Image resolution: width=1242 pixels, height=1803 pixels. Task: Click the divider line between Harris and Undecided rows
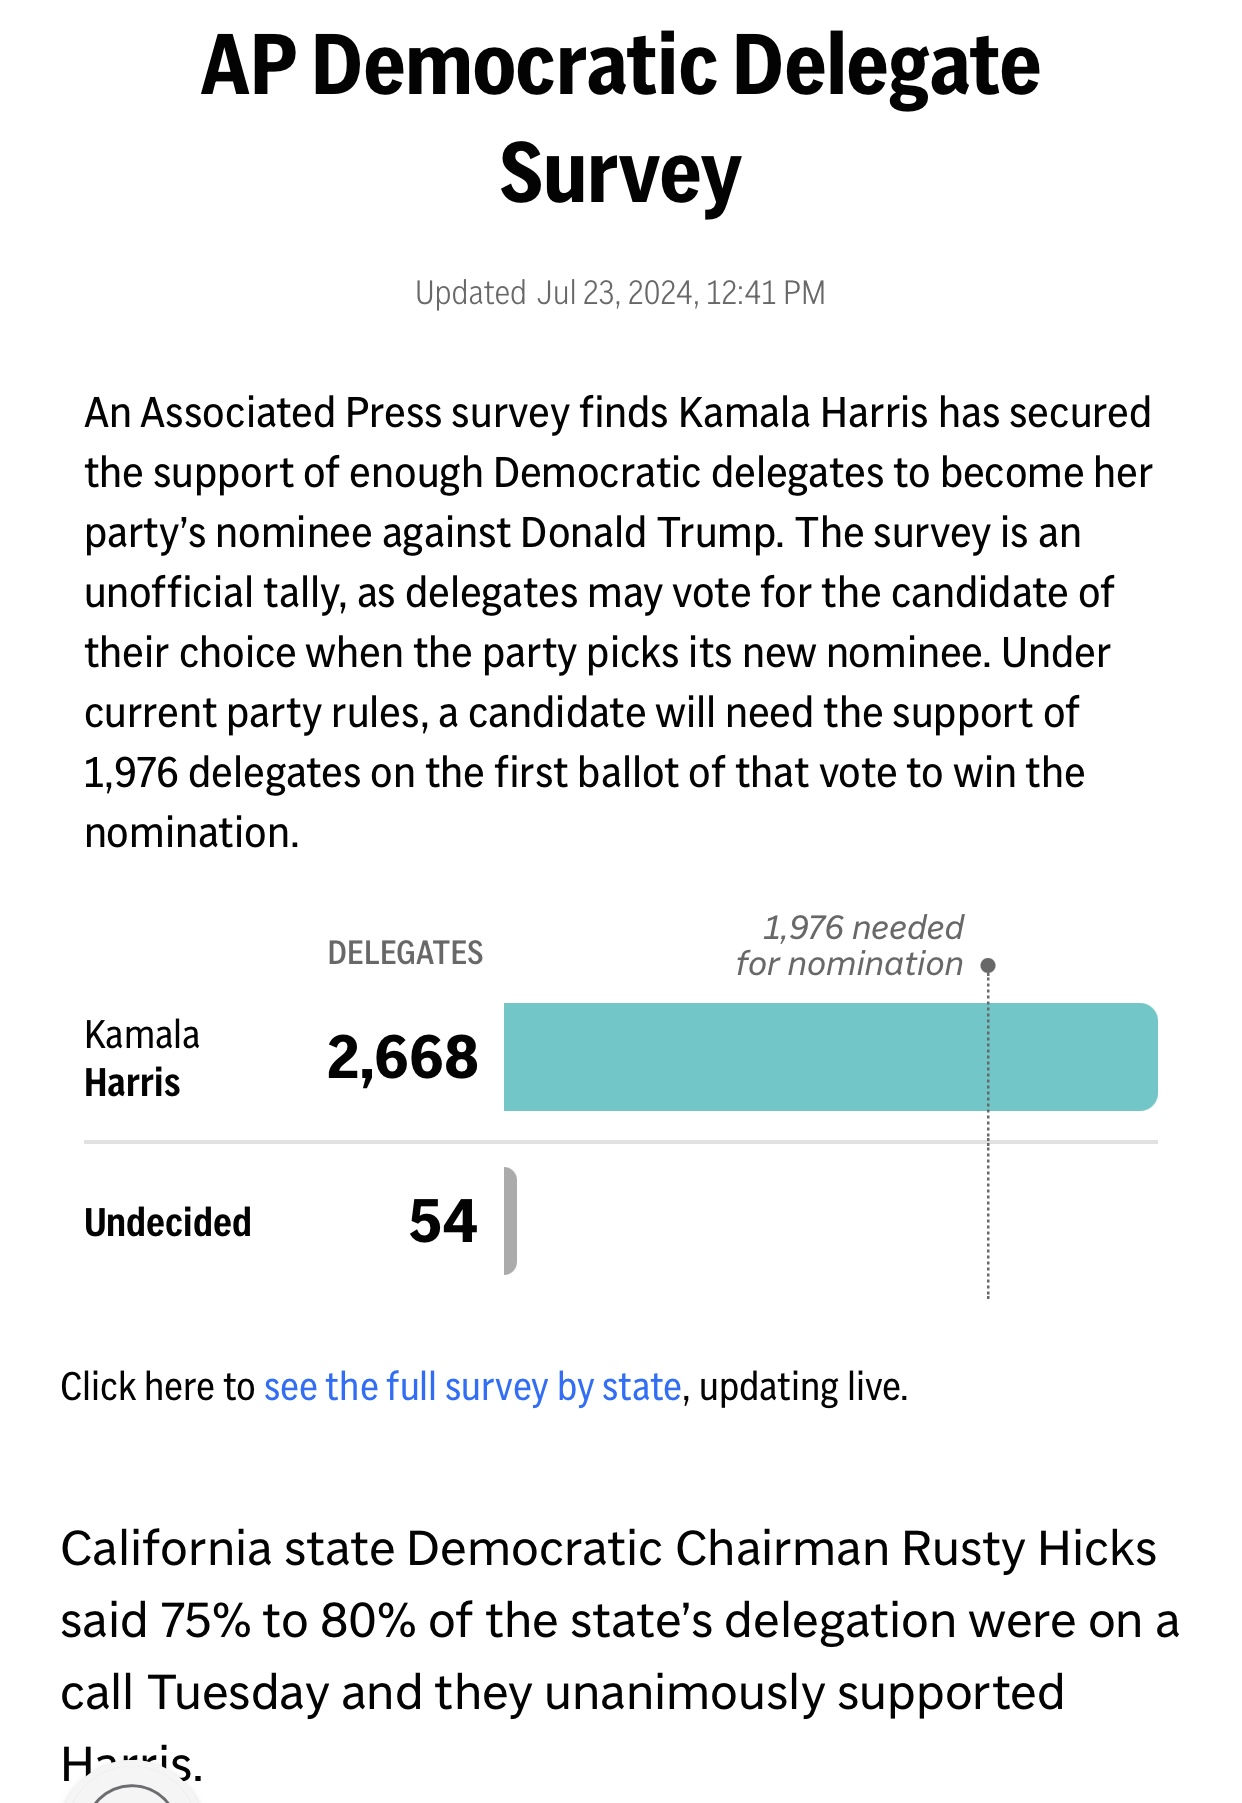pyautogui.click(x=620, y=1141)
